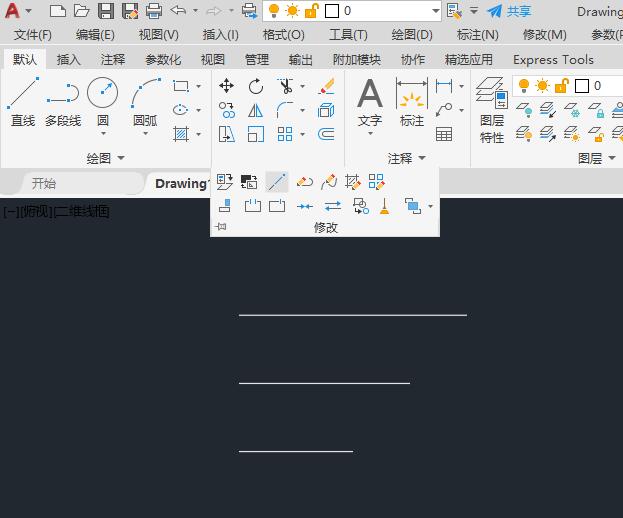Open the Edit Polyline tool

[x=305, y=182]
